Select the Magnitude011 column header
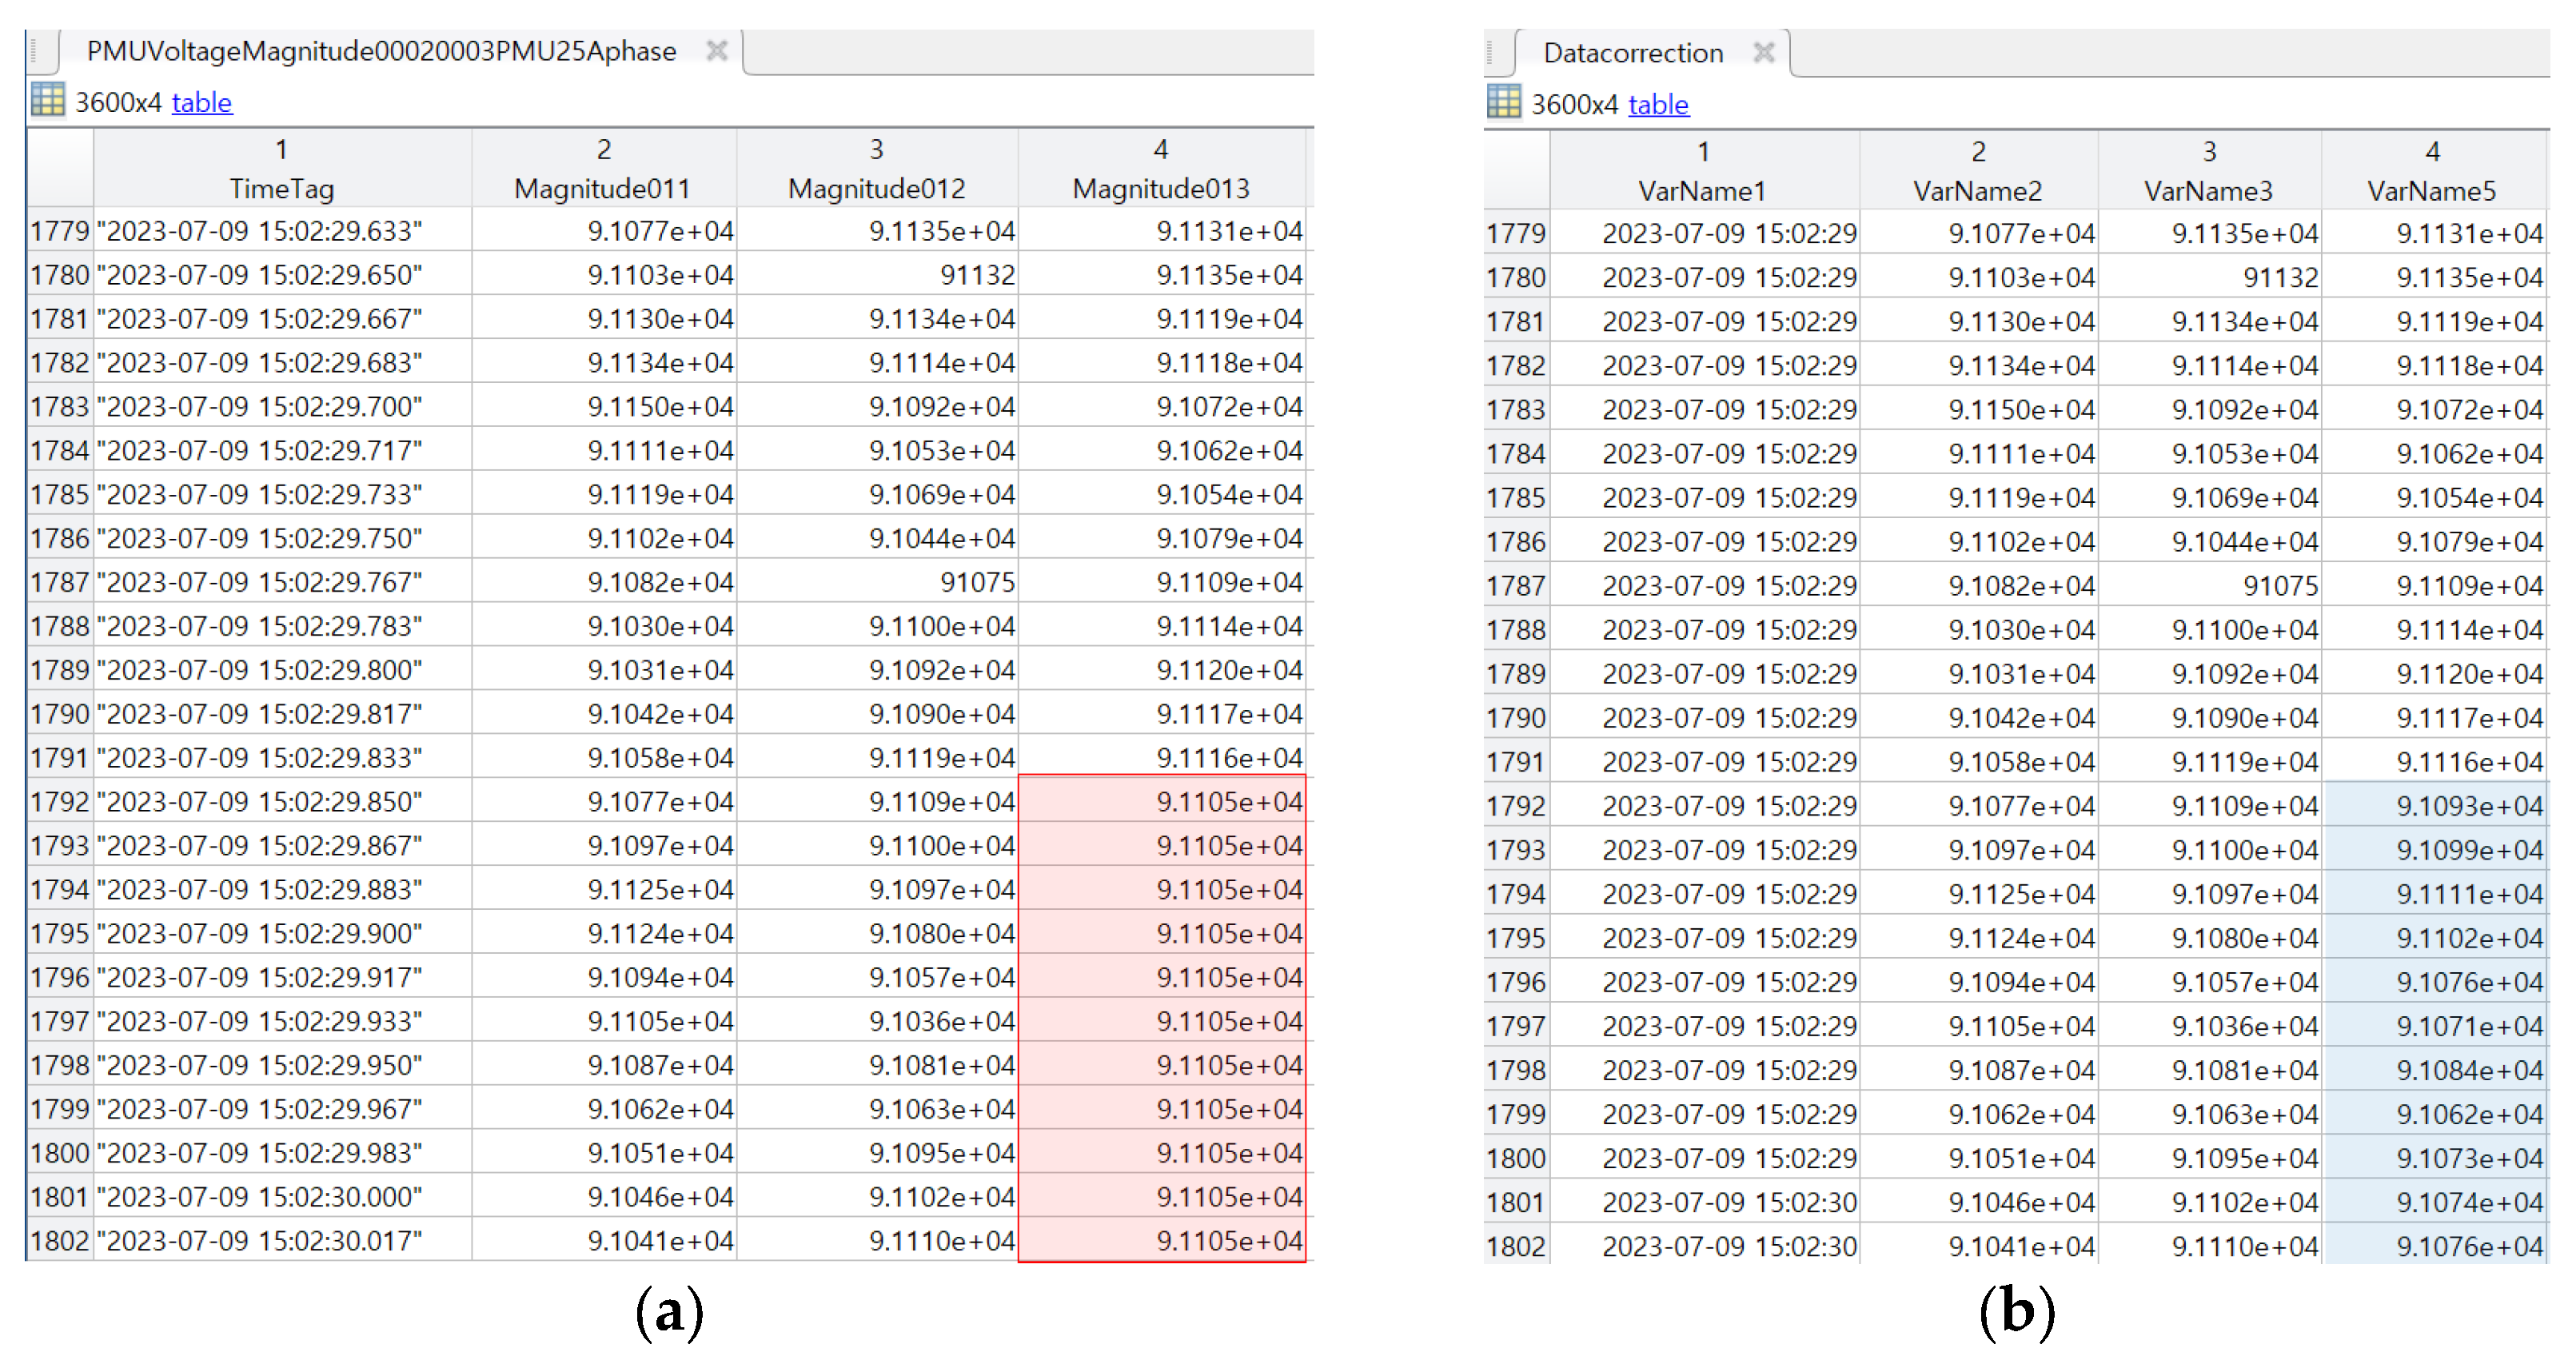 point(602,188)
